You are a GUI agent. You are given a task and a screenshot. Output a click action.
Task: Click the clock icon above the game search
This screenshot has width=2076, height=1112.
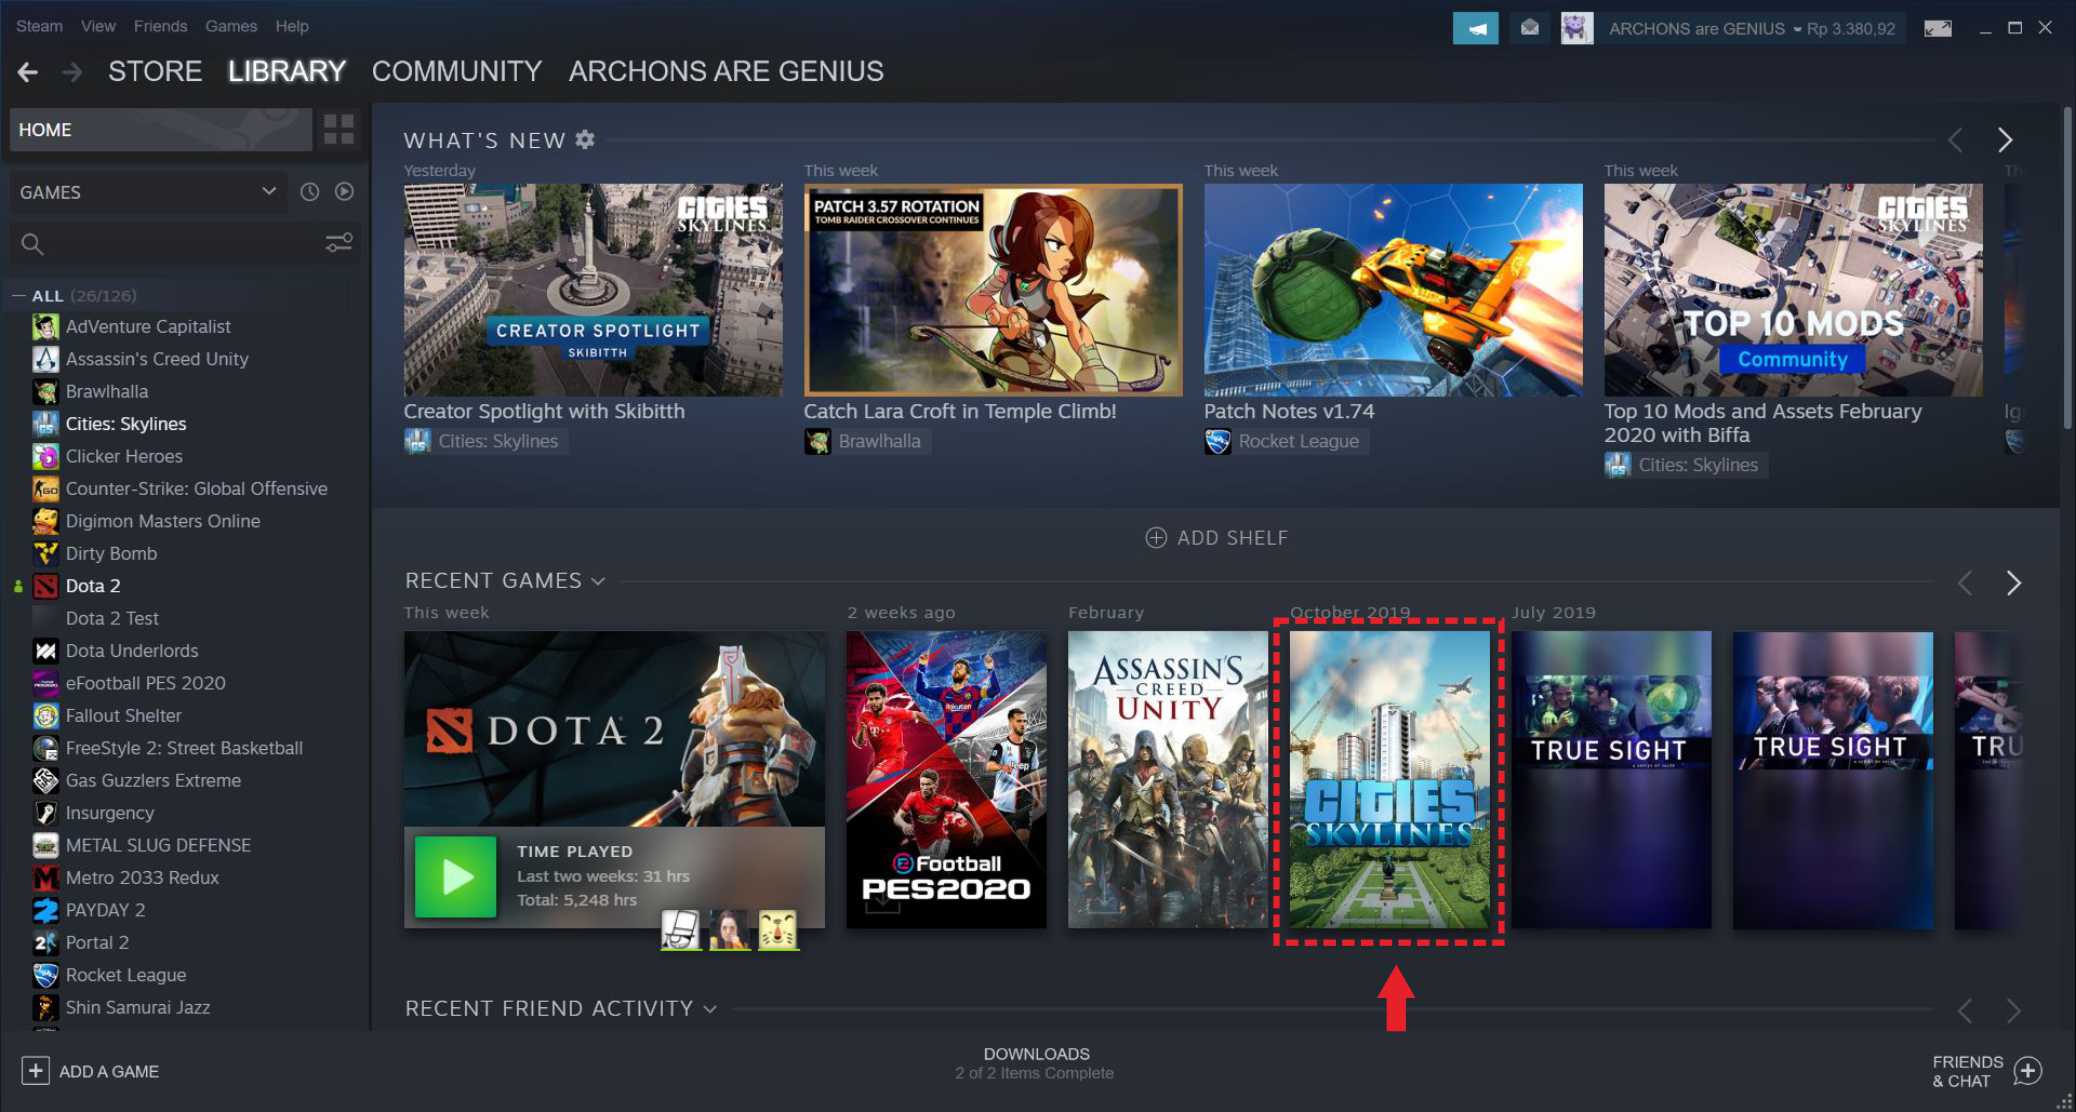click(x=308, y=191)
